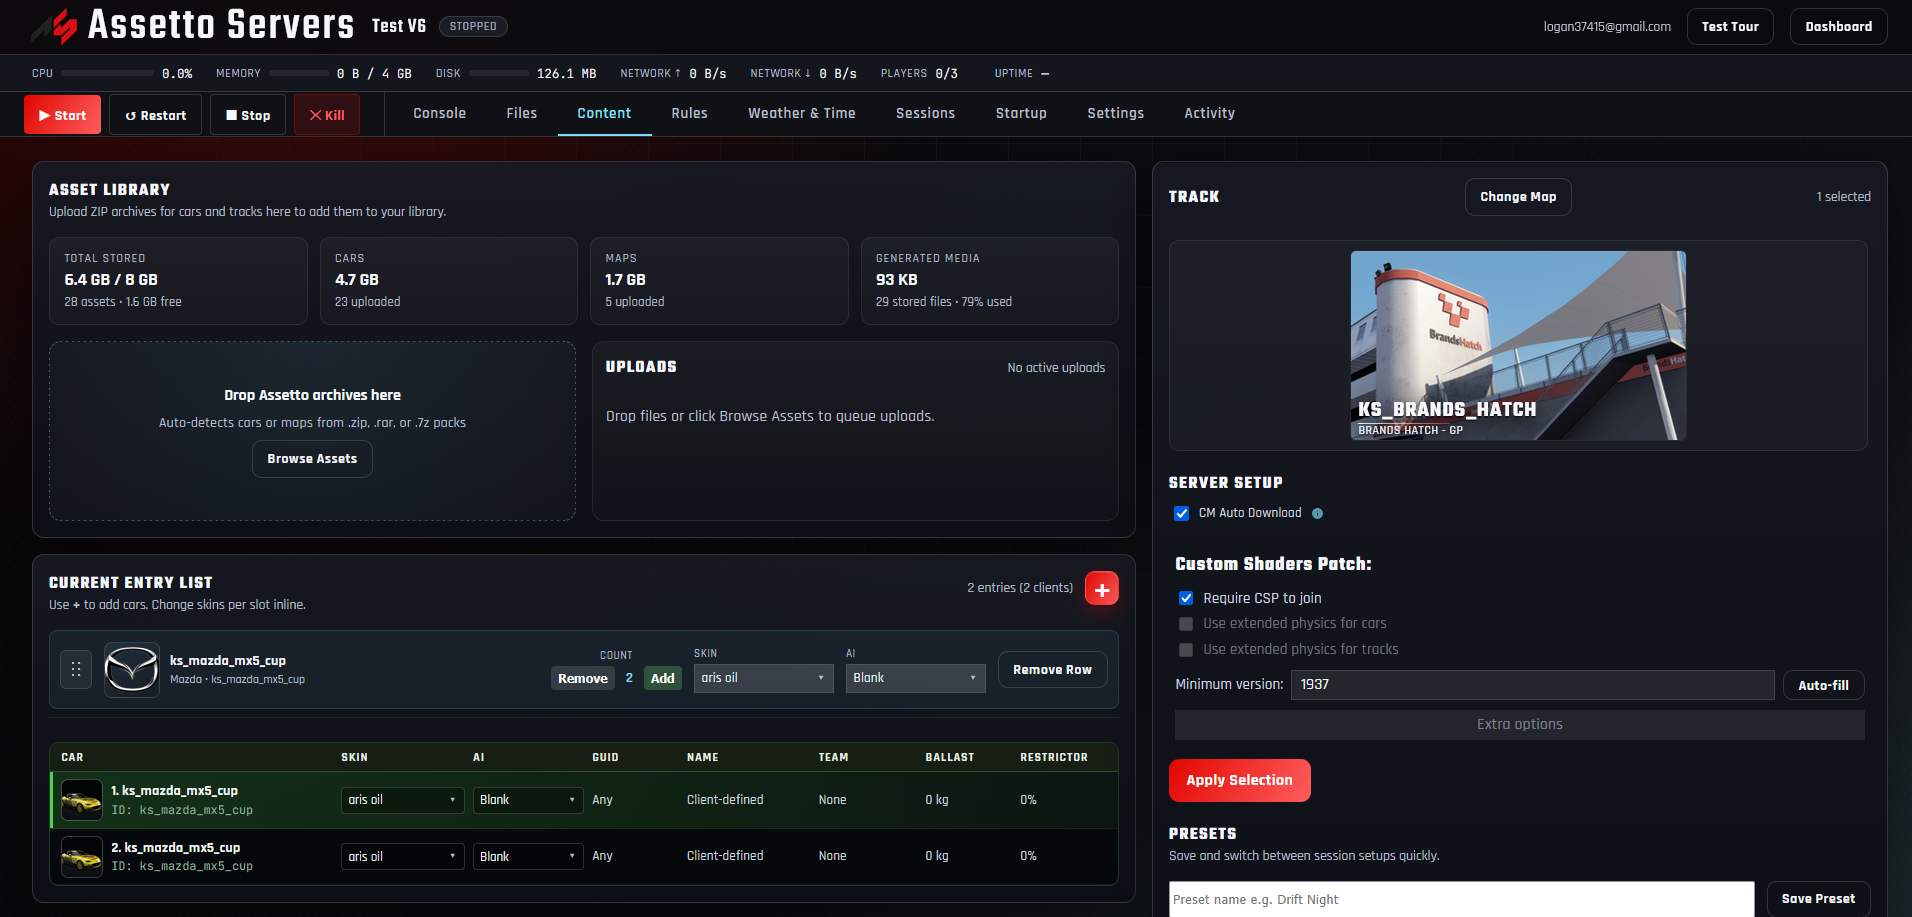Kill the server process
The image size is (1912, 917).
pyautogui.click(x=326, y=115)
